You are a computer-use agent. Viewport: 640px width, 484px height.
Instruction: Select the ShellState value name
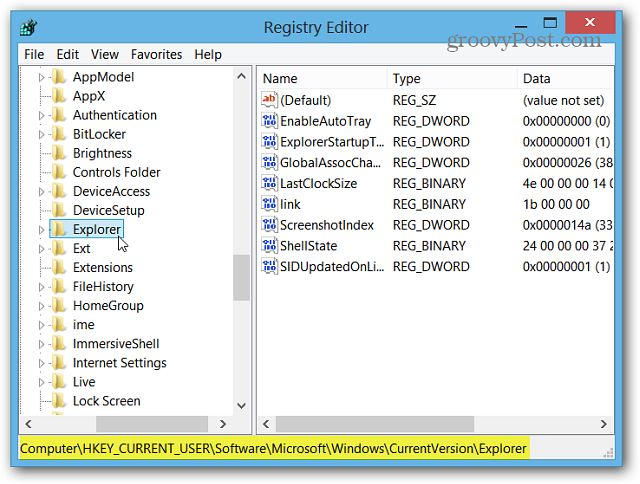(x=308, y=246)
